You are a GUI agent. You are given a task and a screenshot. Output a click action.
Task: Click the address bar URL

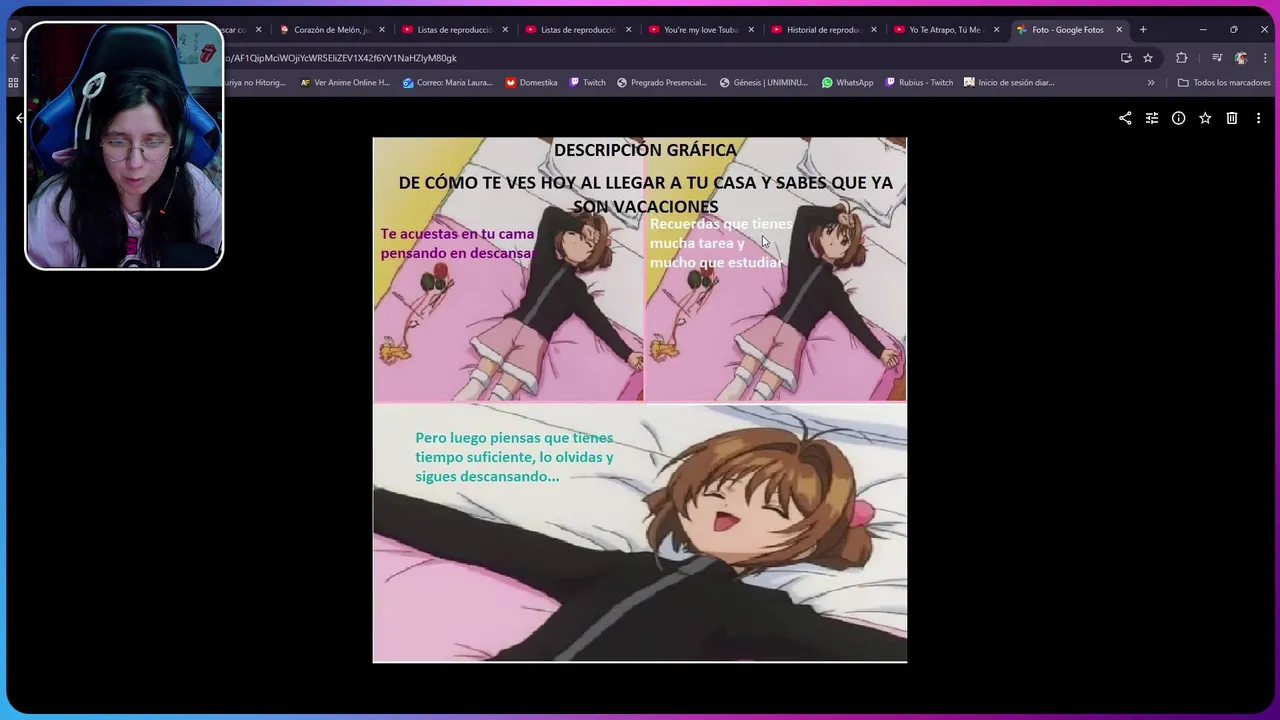(x=341, y=58)
